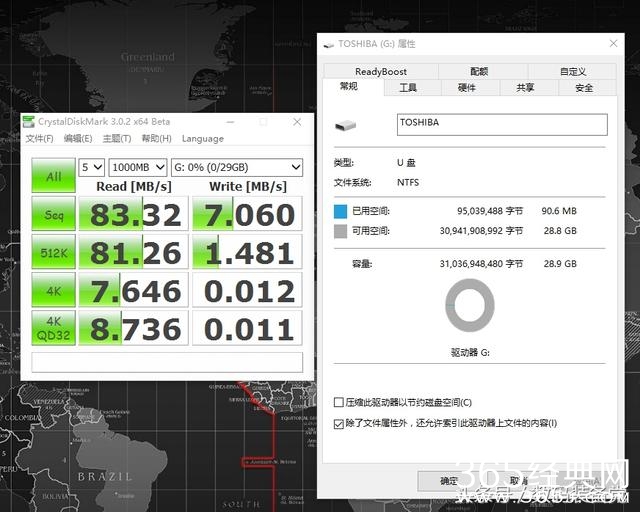The image size is (640, 512).
Task: Close the TOSHIBA properties dialog
Action: [x=613, y=44]
